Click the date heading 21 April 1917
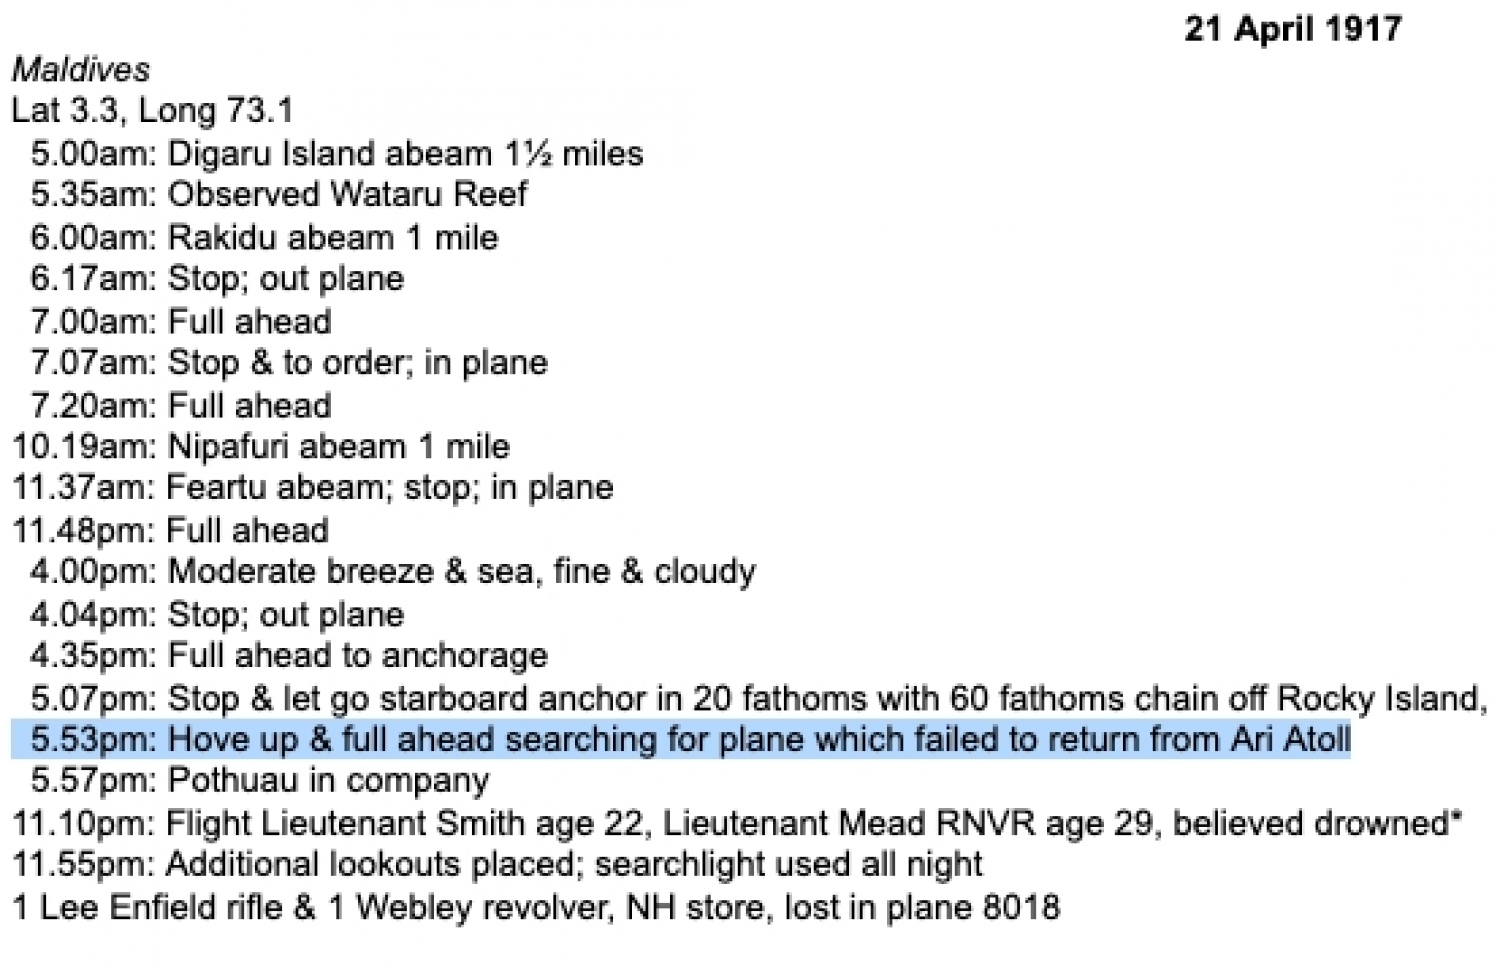 click(1292, 29)
